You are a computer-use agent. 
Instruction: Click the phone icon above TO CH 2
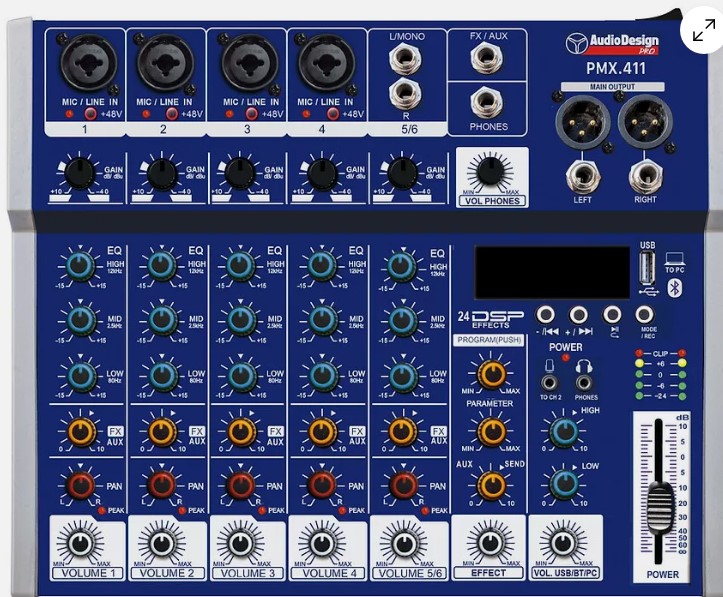[549, 366]
